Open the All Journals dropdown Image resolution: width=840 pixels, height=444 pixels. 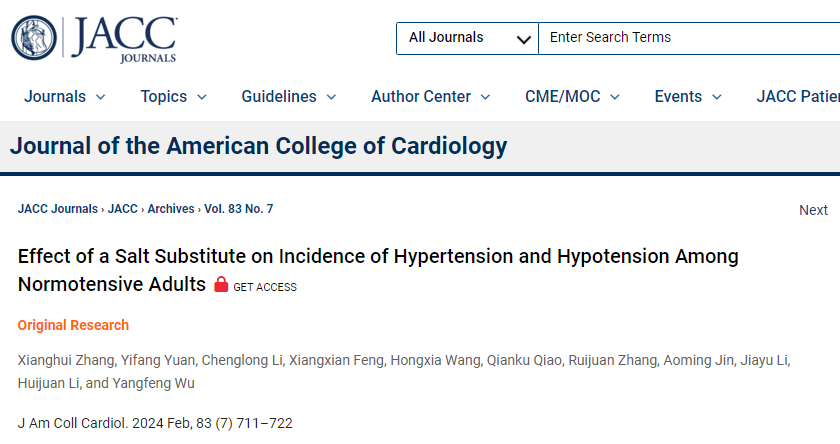click(467, 38)
